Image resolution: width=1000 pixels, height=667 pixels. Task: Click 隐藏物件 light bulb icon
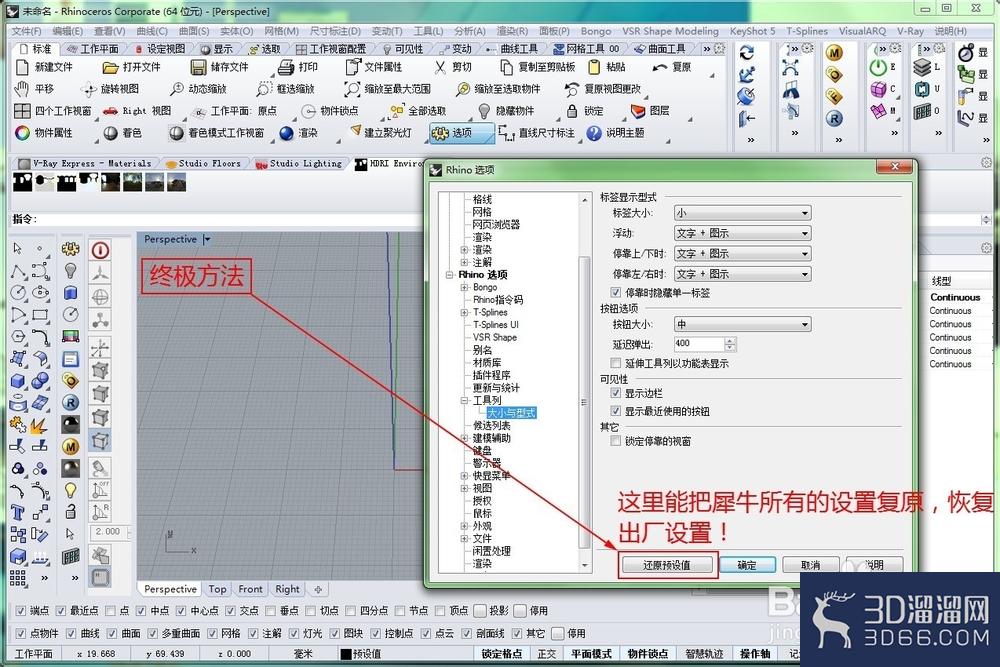[x=484, y=112]
